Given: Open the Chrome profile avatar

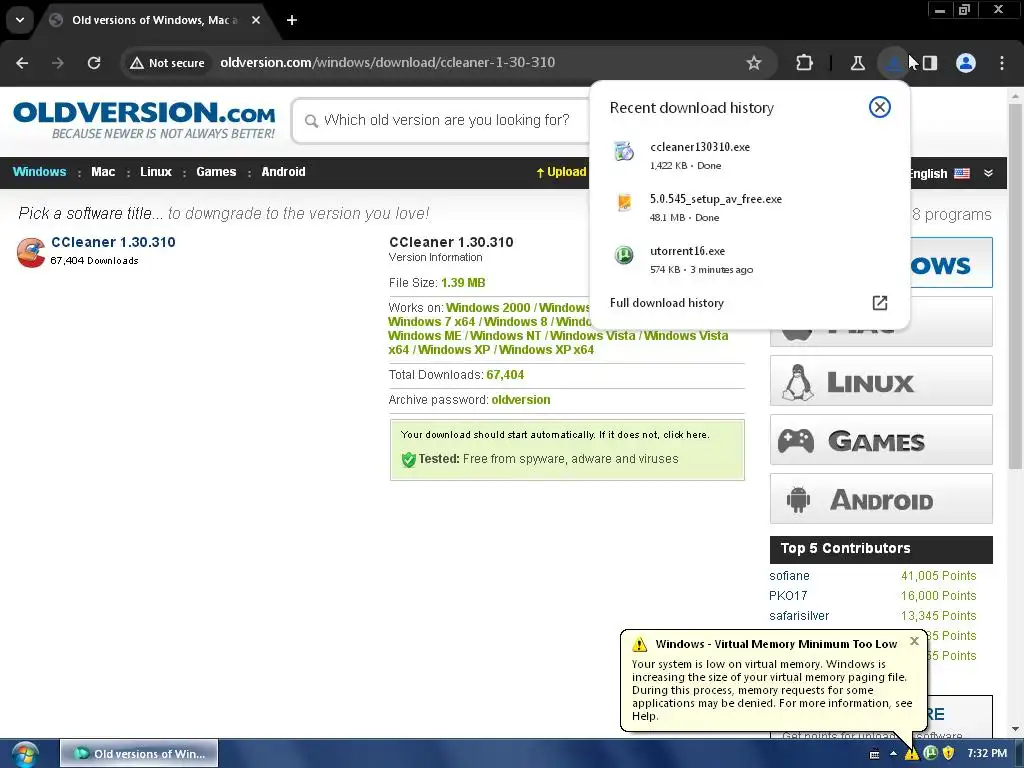Looking at the screenshot, I should tap(966, 63).
